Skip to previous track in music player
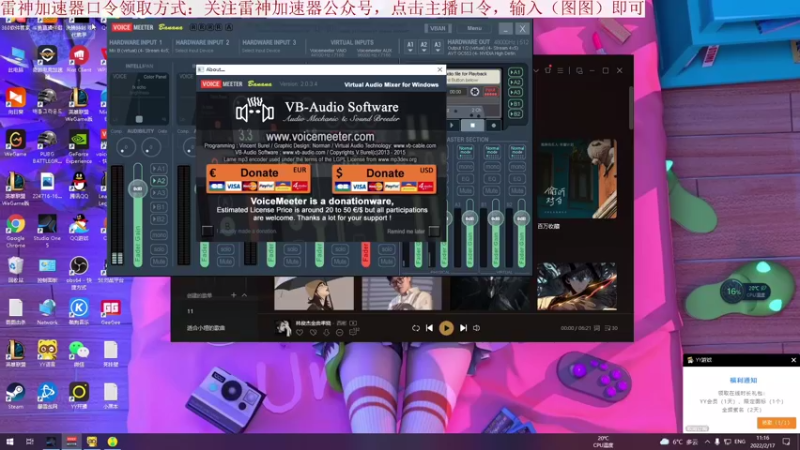The image size is (800, 450). click(x=430, y=328)
